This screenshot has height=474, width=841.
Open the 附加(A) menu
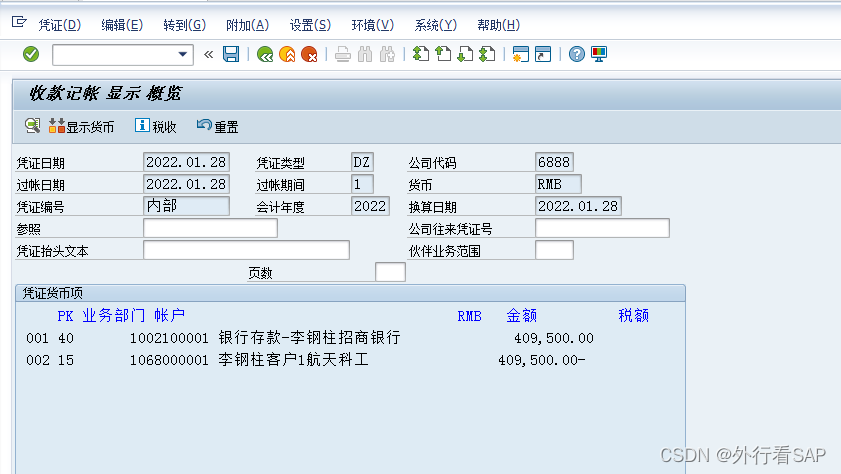[x=247, y=25]
